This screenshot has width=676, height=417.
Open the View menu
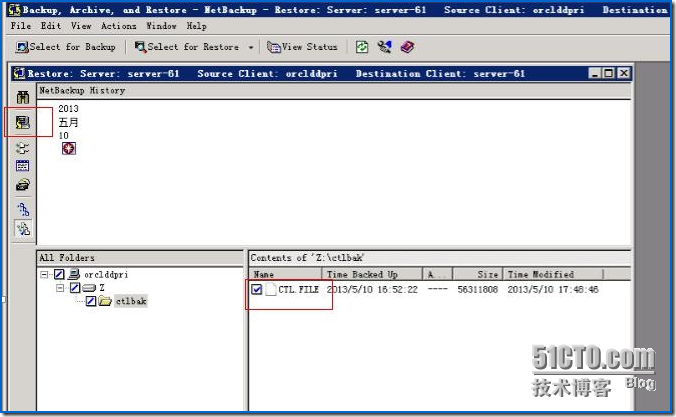[x=81, y=26]
